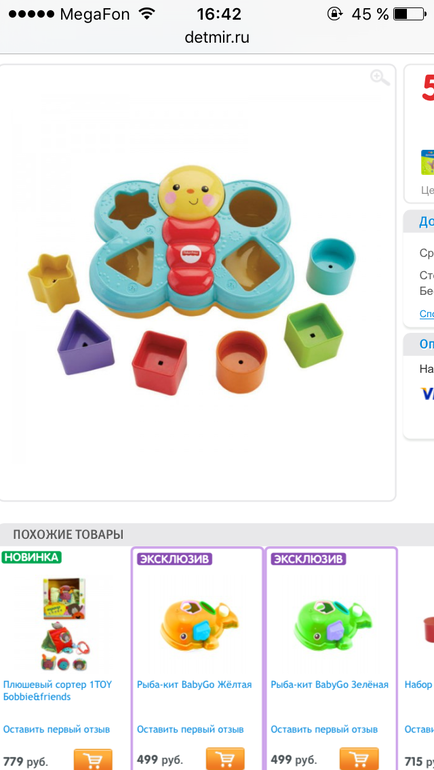Leave first review for green whale
The height and width of the screenshot is (770, 434).
pos(324,729)
